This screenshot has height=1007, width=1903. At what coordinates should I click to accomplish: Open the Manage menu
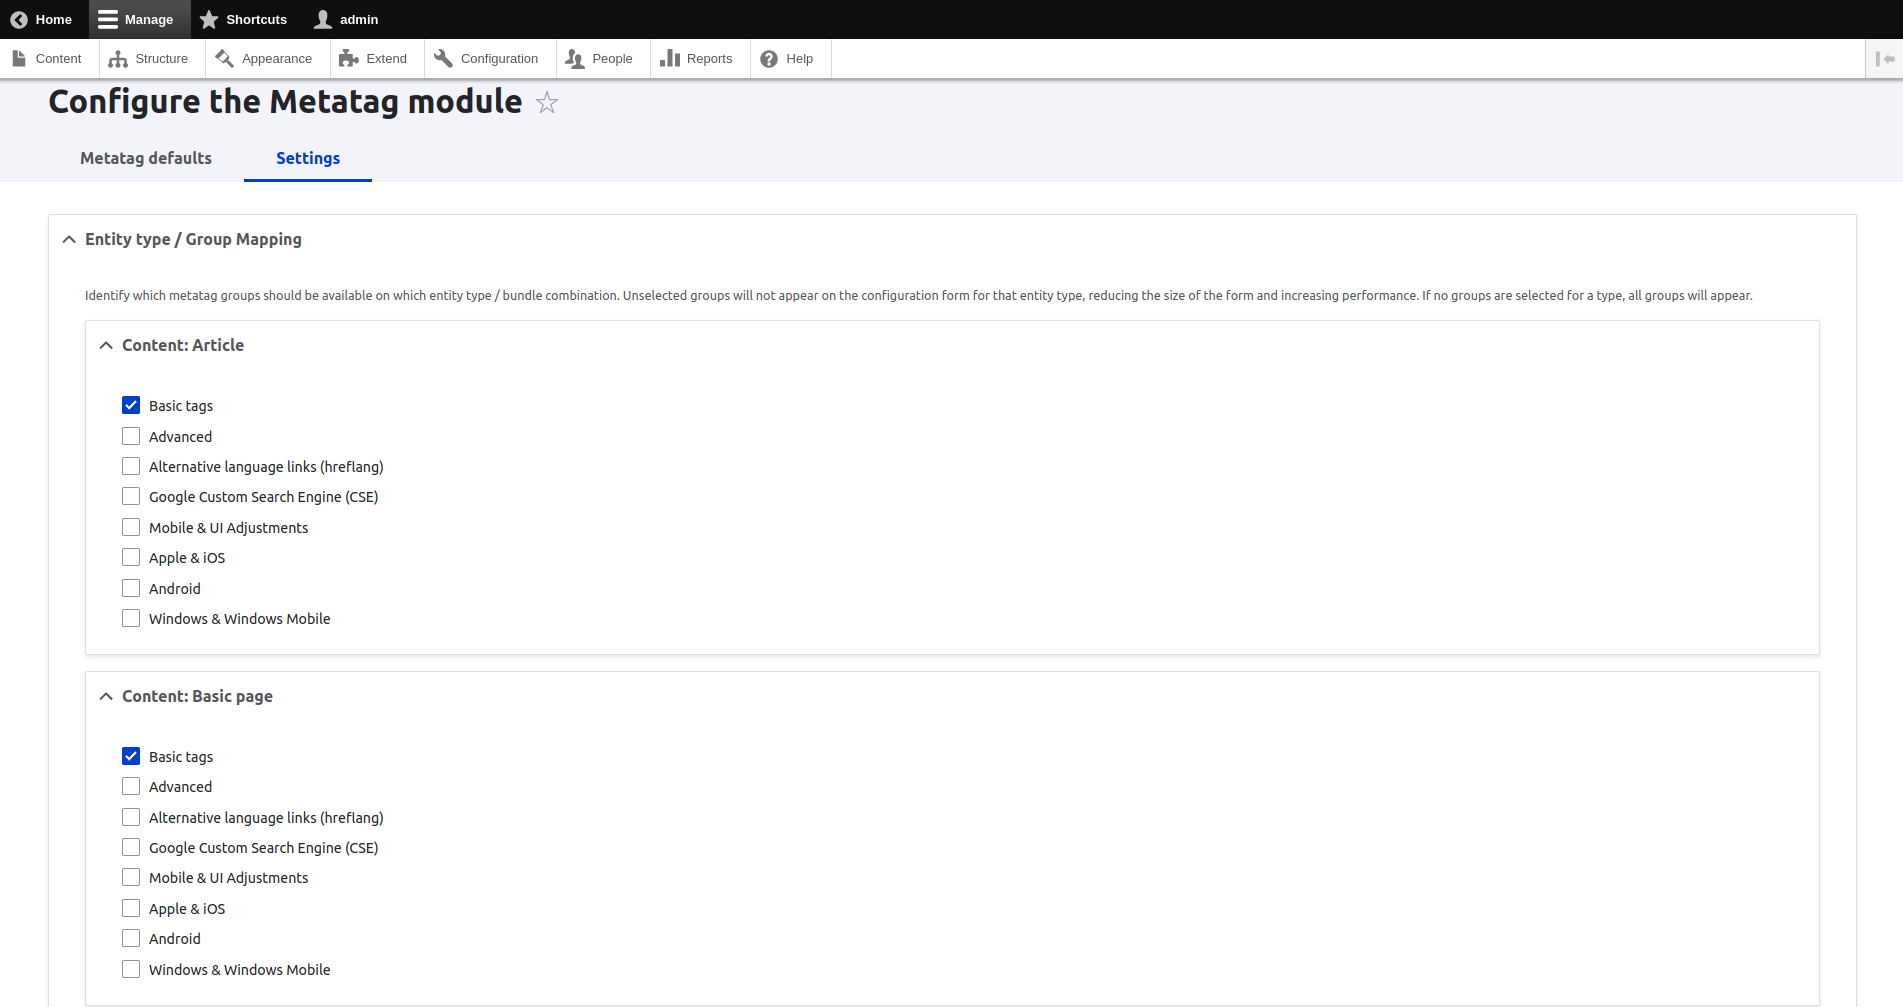pyautogui.click(x=139, y=19)
